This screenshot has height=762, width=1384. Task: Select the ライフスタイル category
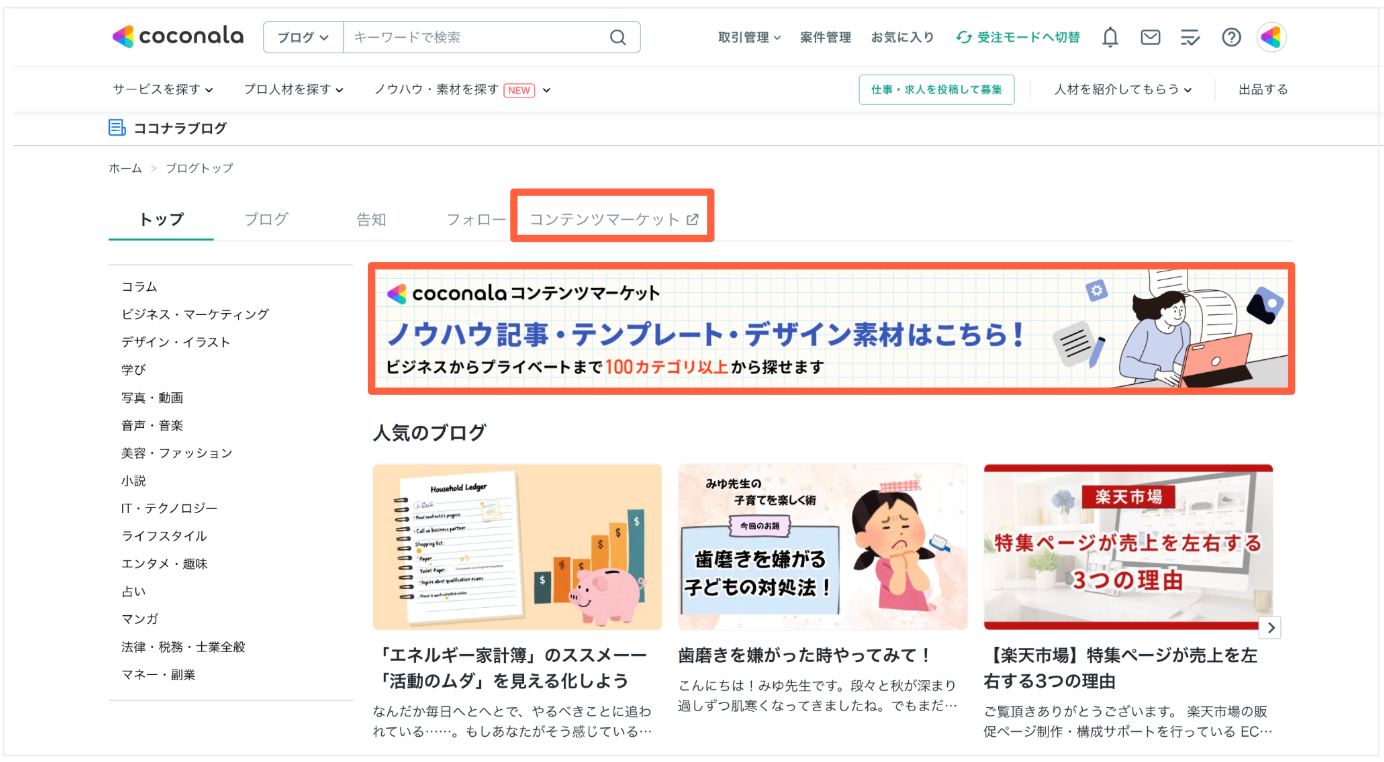(x=164, y=536)
